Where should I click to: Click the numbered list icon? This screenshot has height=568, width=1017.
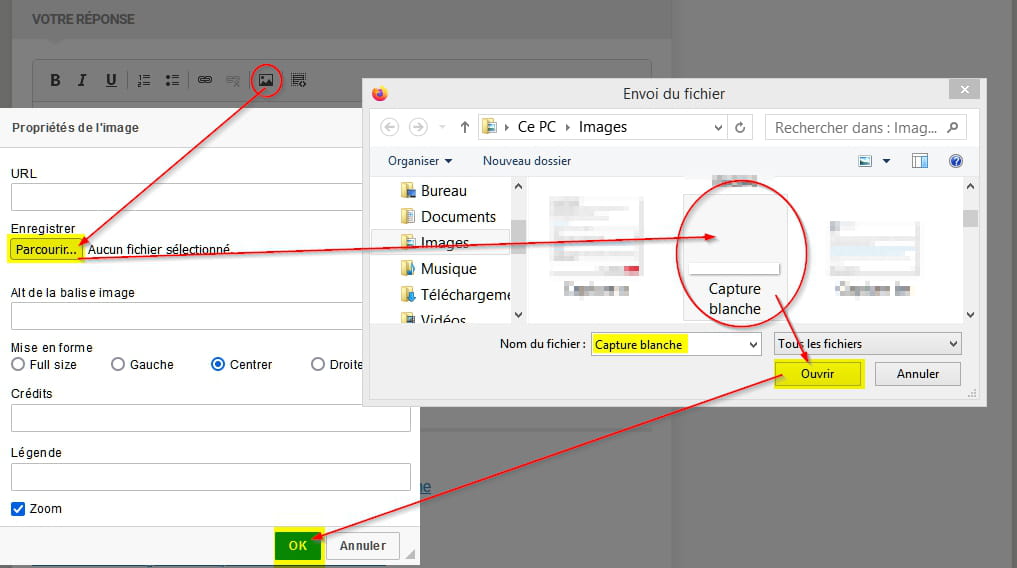[x=143, y=80]
